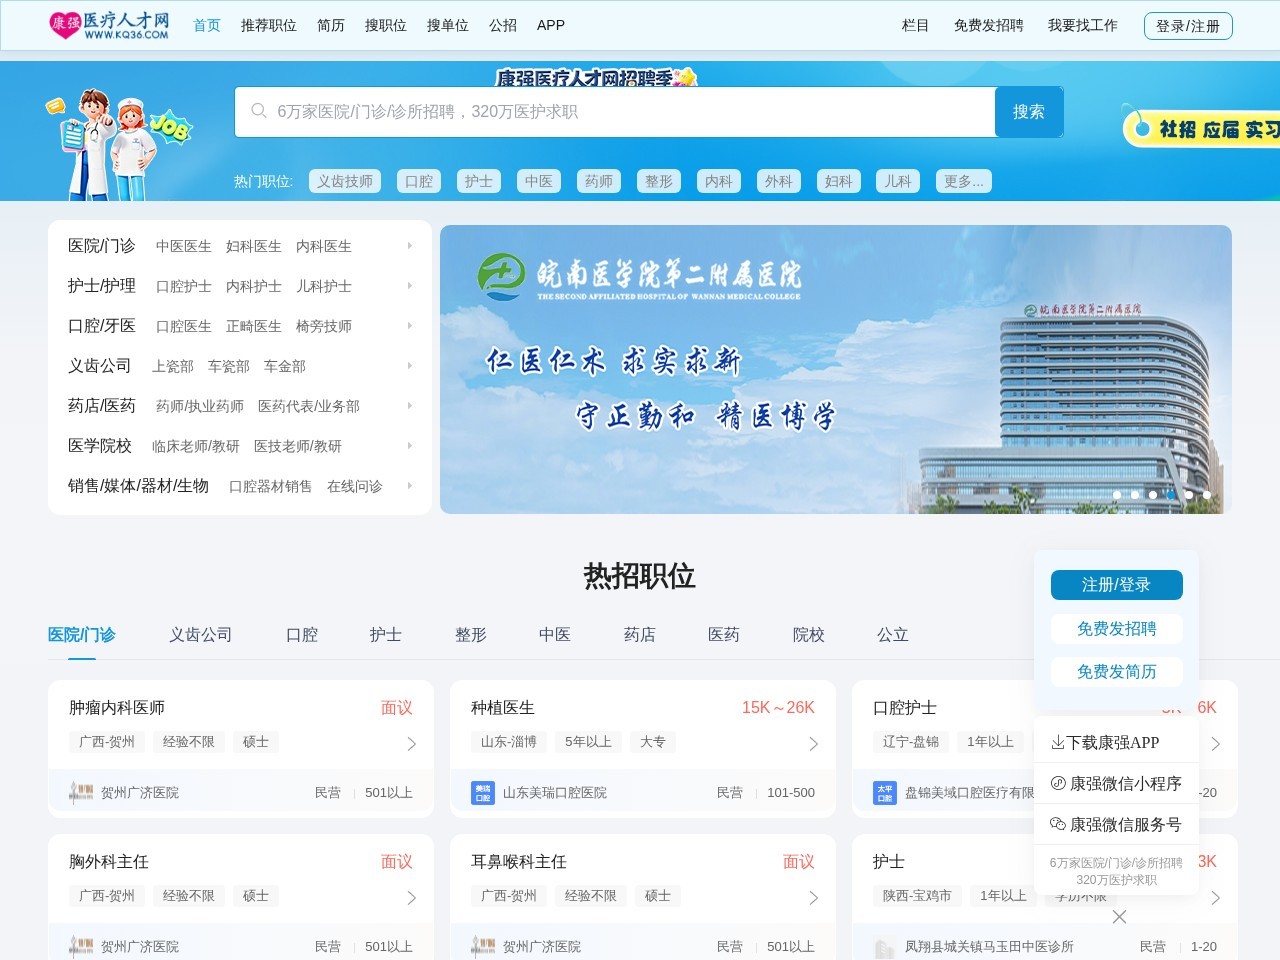Viewport: 1280px width, 960px height.
Task: Click the 注册/登录 button
Action: (x=1116, y=585)
